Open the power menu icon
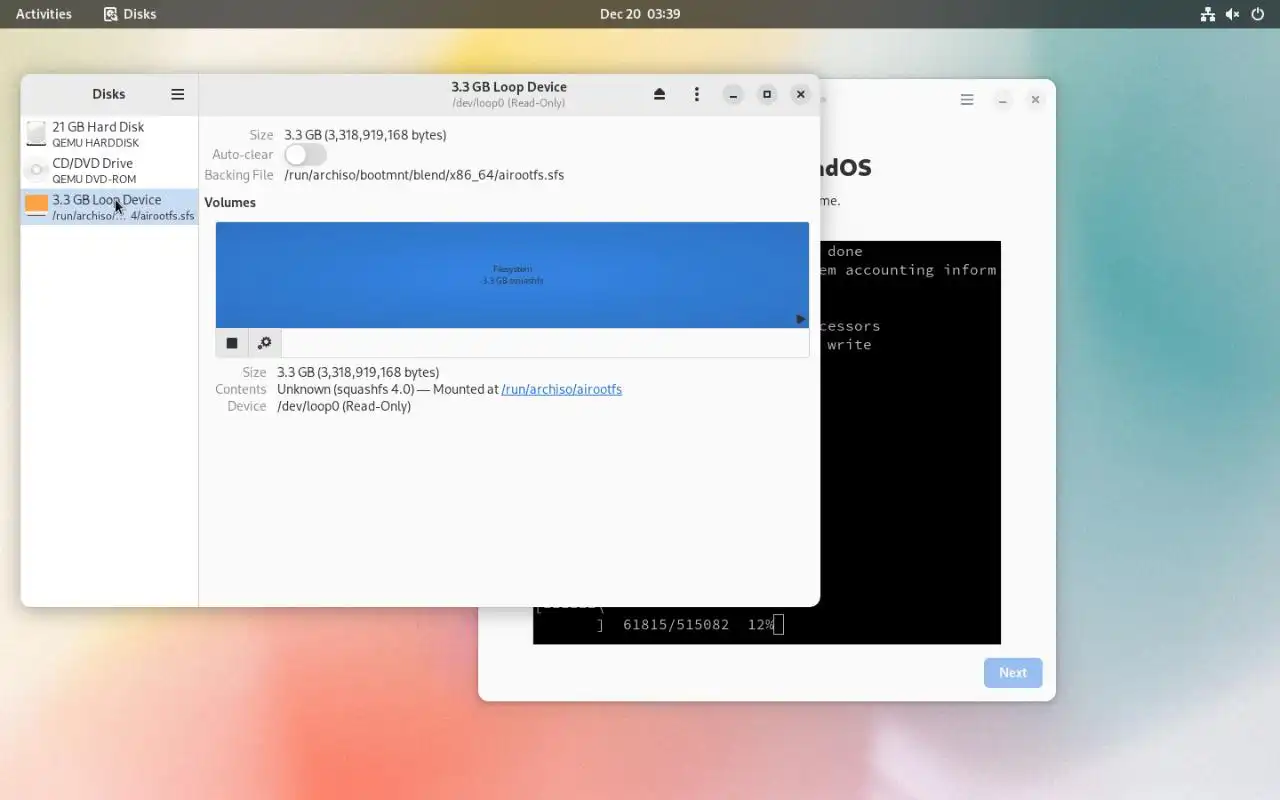The width and height of the screenshot is (1280, 800). point(1258,14)
